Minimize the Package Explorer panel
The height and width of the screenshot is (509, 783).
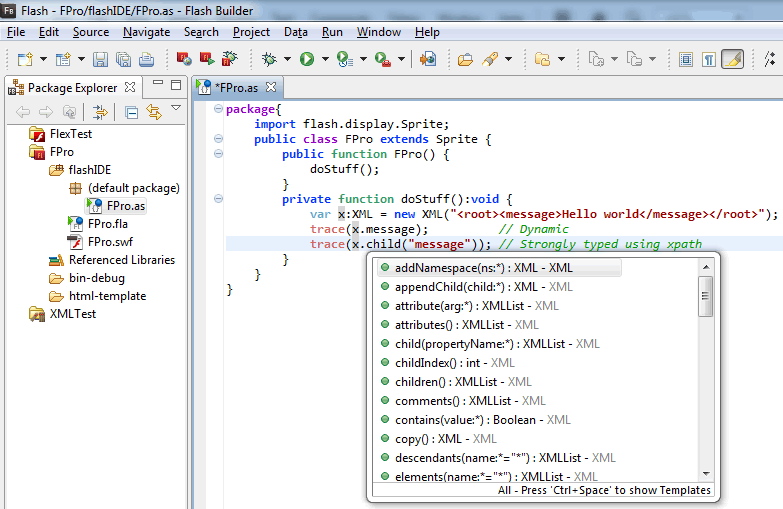[158, 83]
